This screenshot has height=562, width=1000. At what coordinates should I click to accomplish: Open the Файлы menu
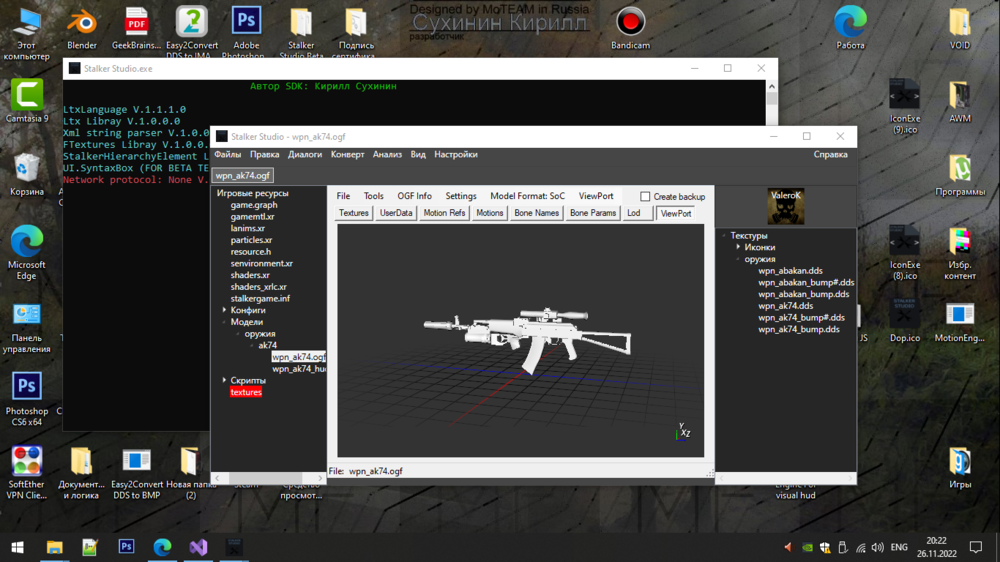pyautogui.click(x=228, y=155)
